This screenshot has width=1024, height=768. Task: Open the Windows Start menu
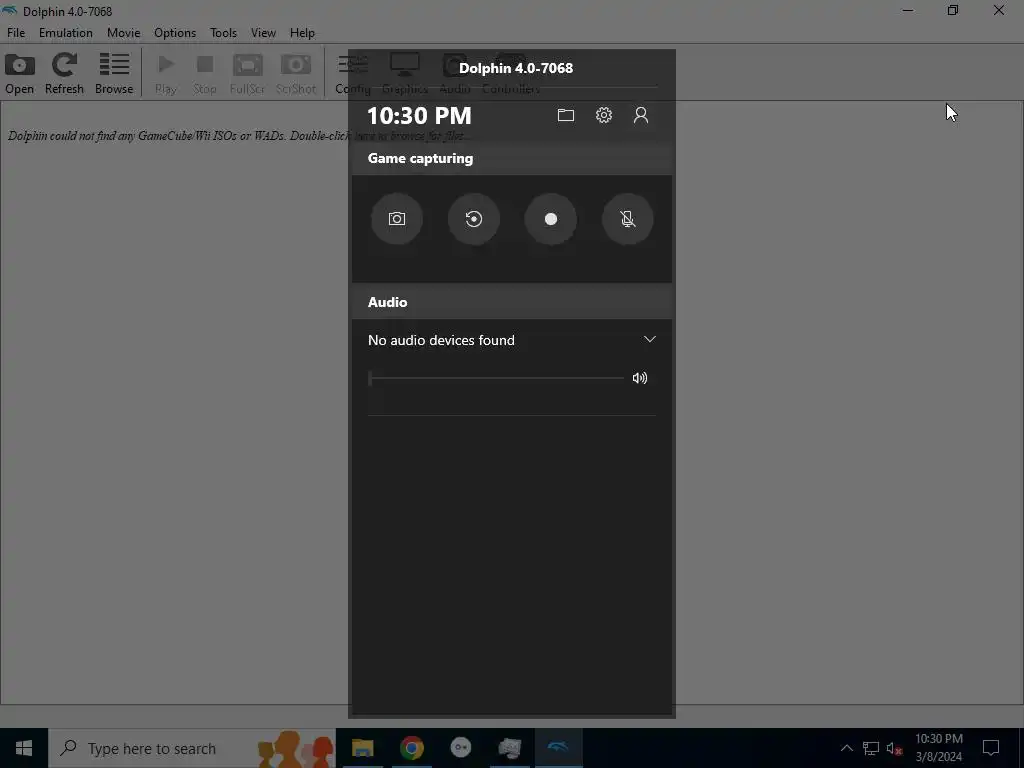[24, 748]
